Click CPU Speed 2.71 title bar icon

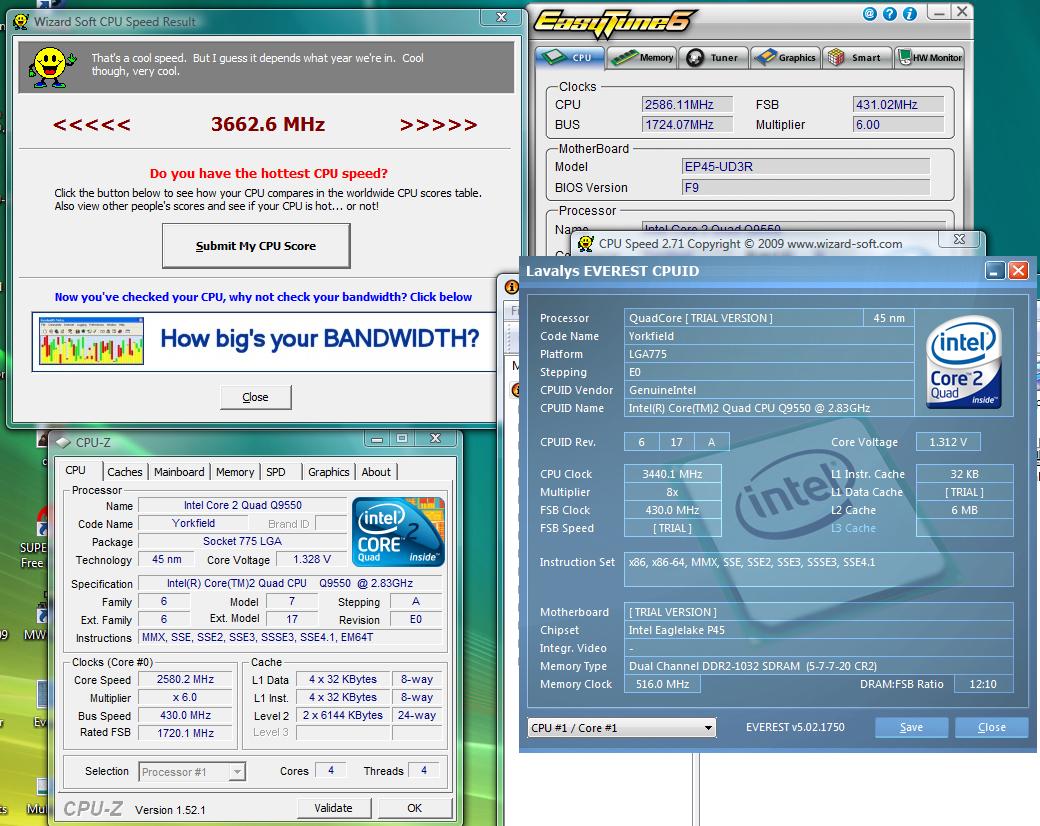(586, 243)
